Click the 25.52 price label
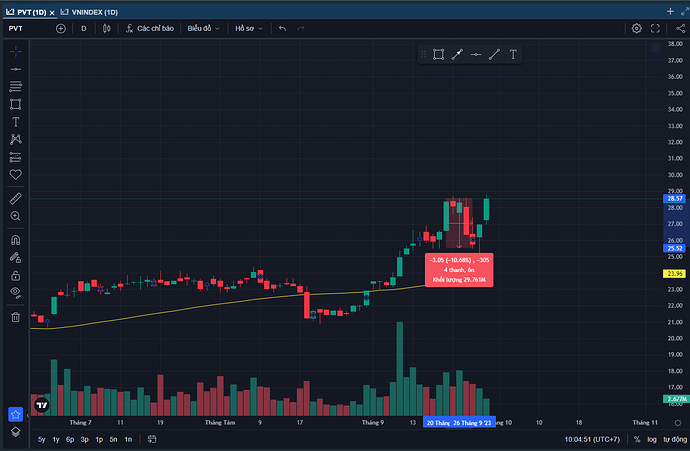The width and height of the screenshot is (690, 451). (675, 248)
